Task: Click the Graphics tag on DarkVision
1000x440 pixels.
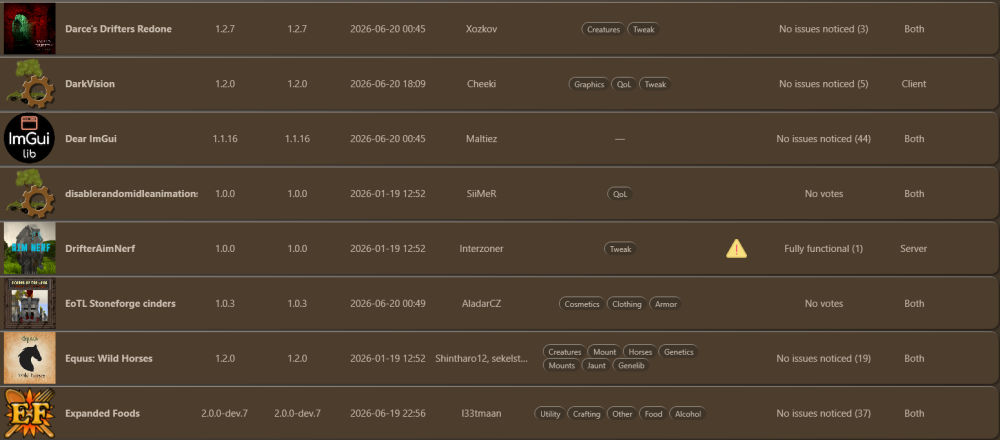Action: tap(589, 84)
